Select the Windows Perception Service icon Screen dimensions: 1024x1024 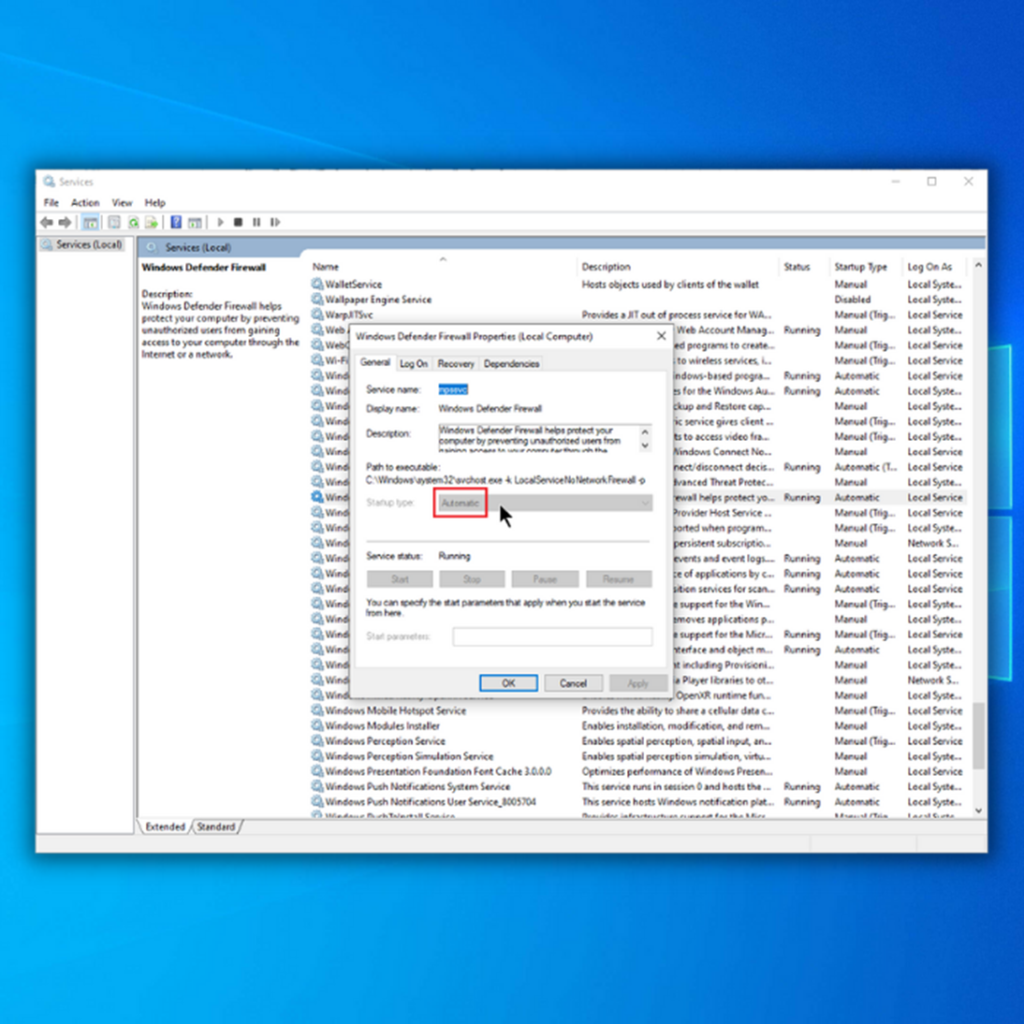point(317,741)
